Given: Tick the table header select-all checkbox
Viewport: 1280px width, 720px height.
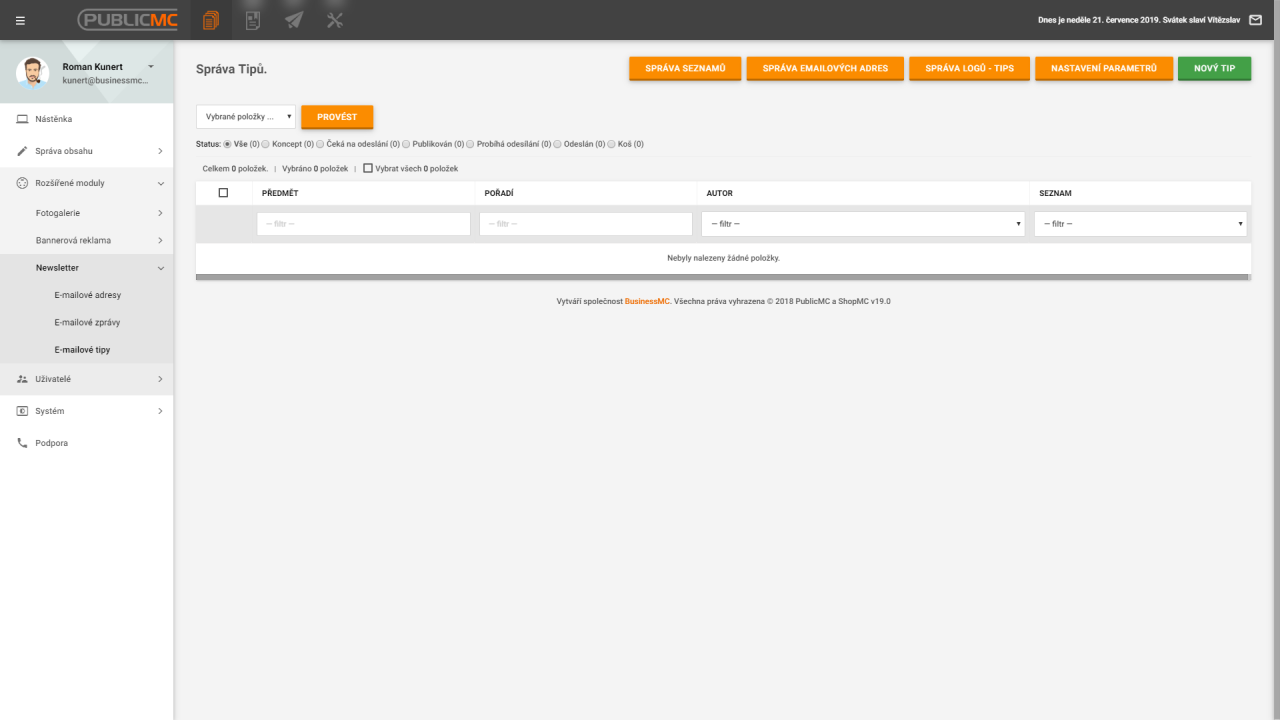Looking at the screenshot, I should tap(223, 193).
